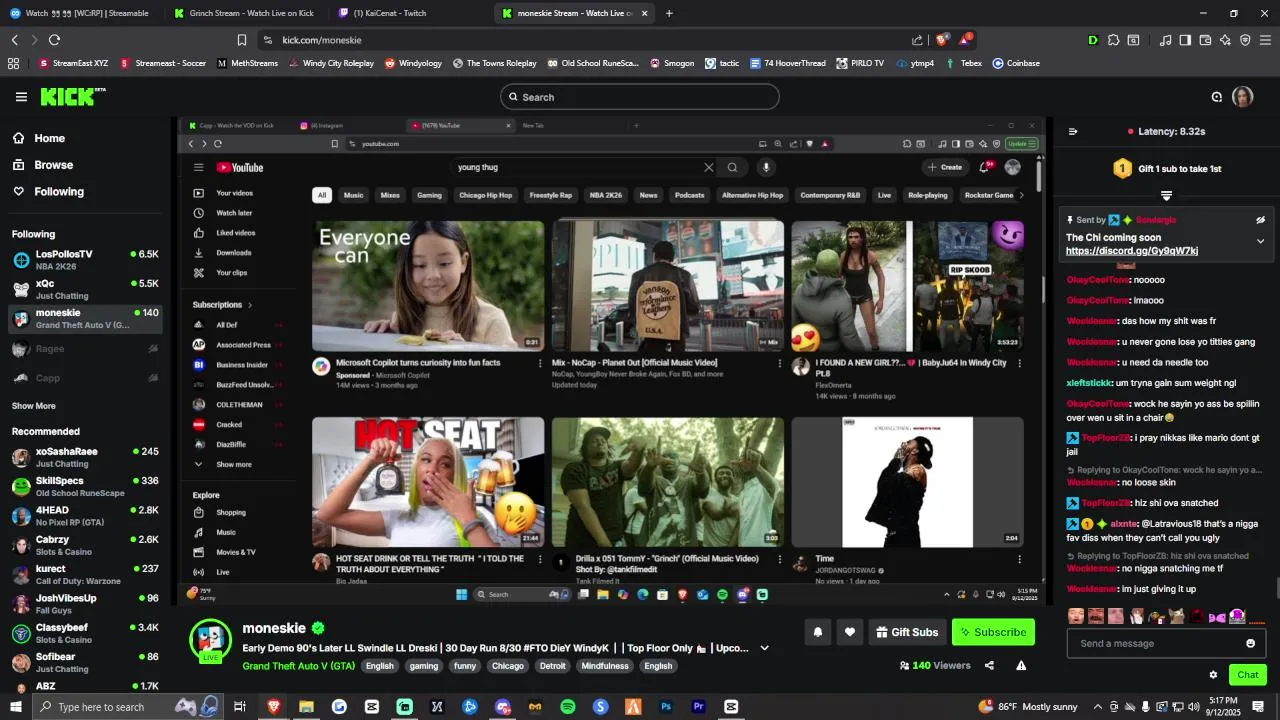Open the emoji picker in chat box
The height and width of the screenshot is (720, 1280).
click(1250, 643)
